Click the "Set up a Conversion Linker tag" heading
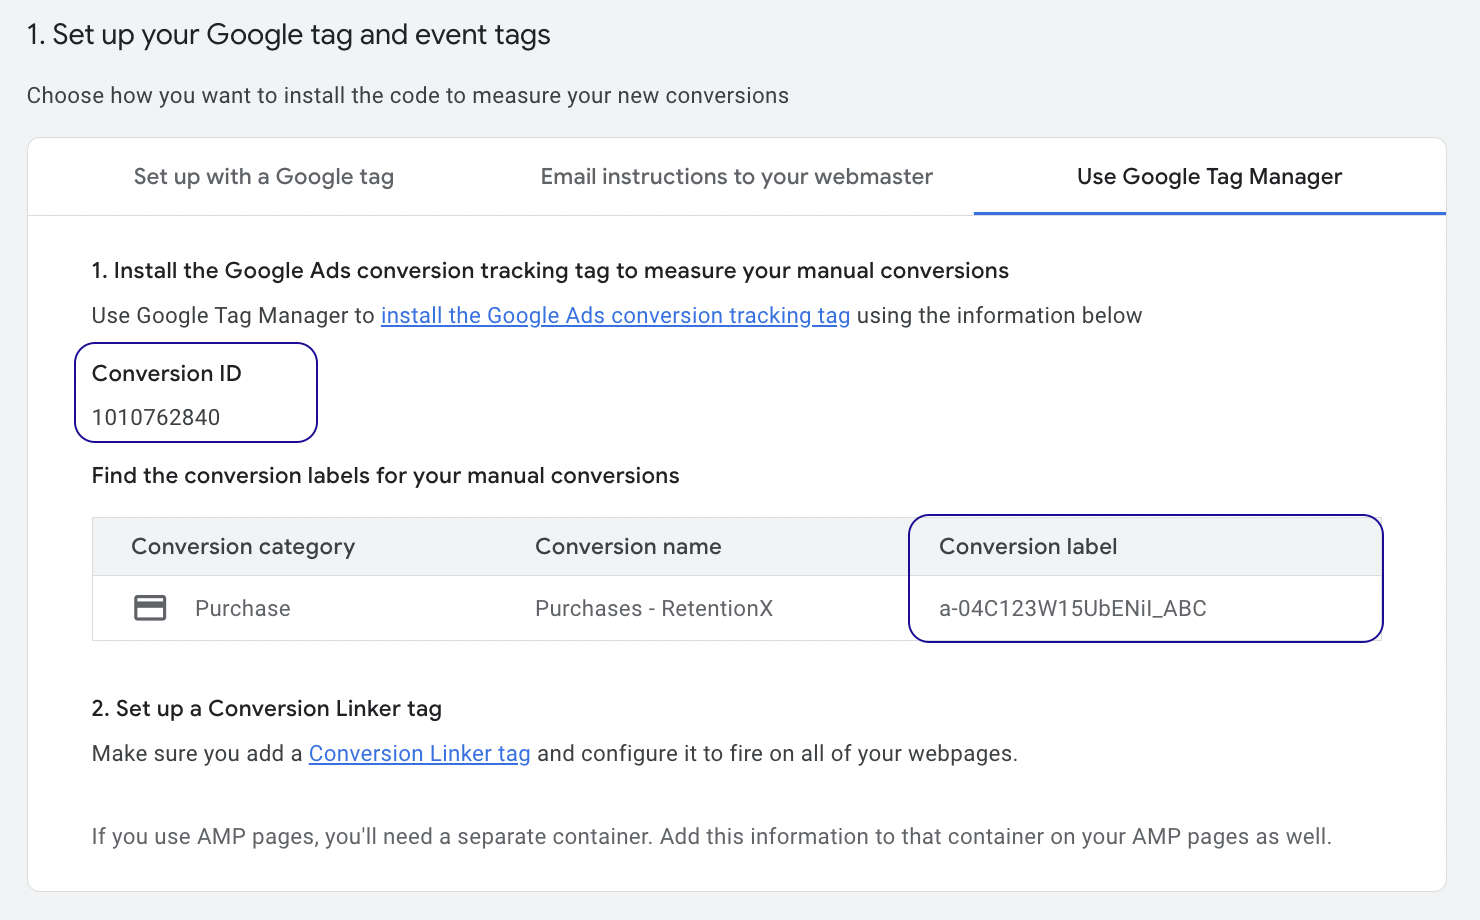Viewport: 1480px width, 920px height. tap(266, 708)
